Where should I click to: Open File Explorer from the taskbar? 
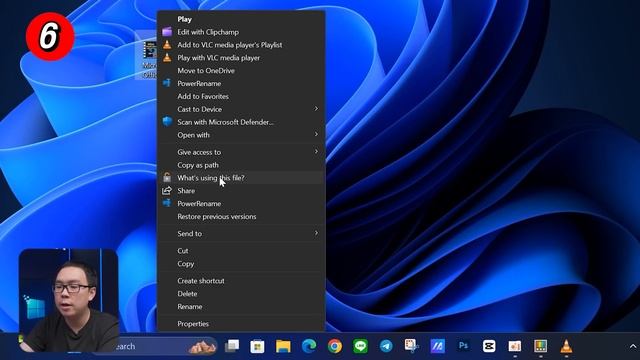click(283, 346)
